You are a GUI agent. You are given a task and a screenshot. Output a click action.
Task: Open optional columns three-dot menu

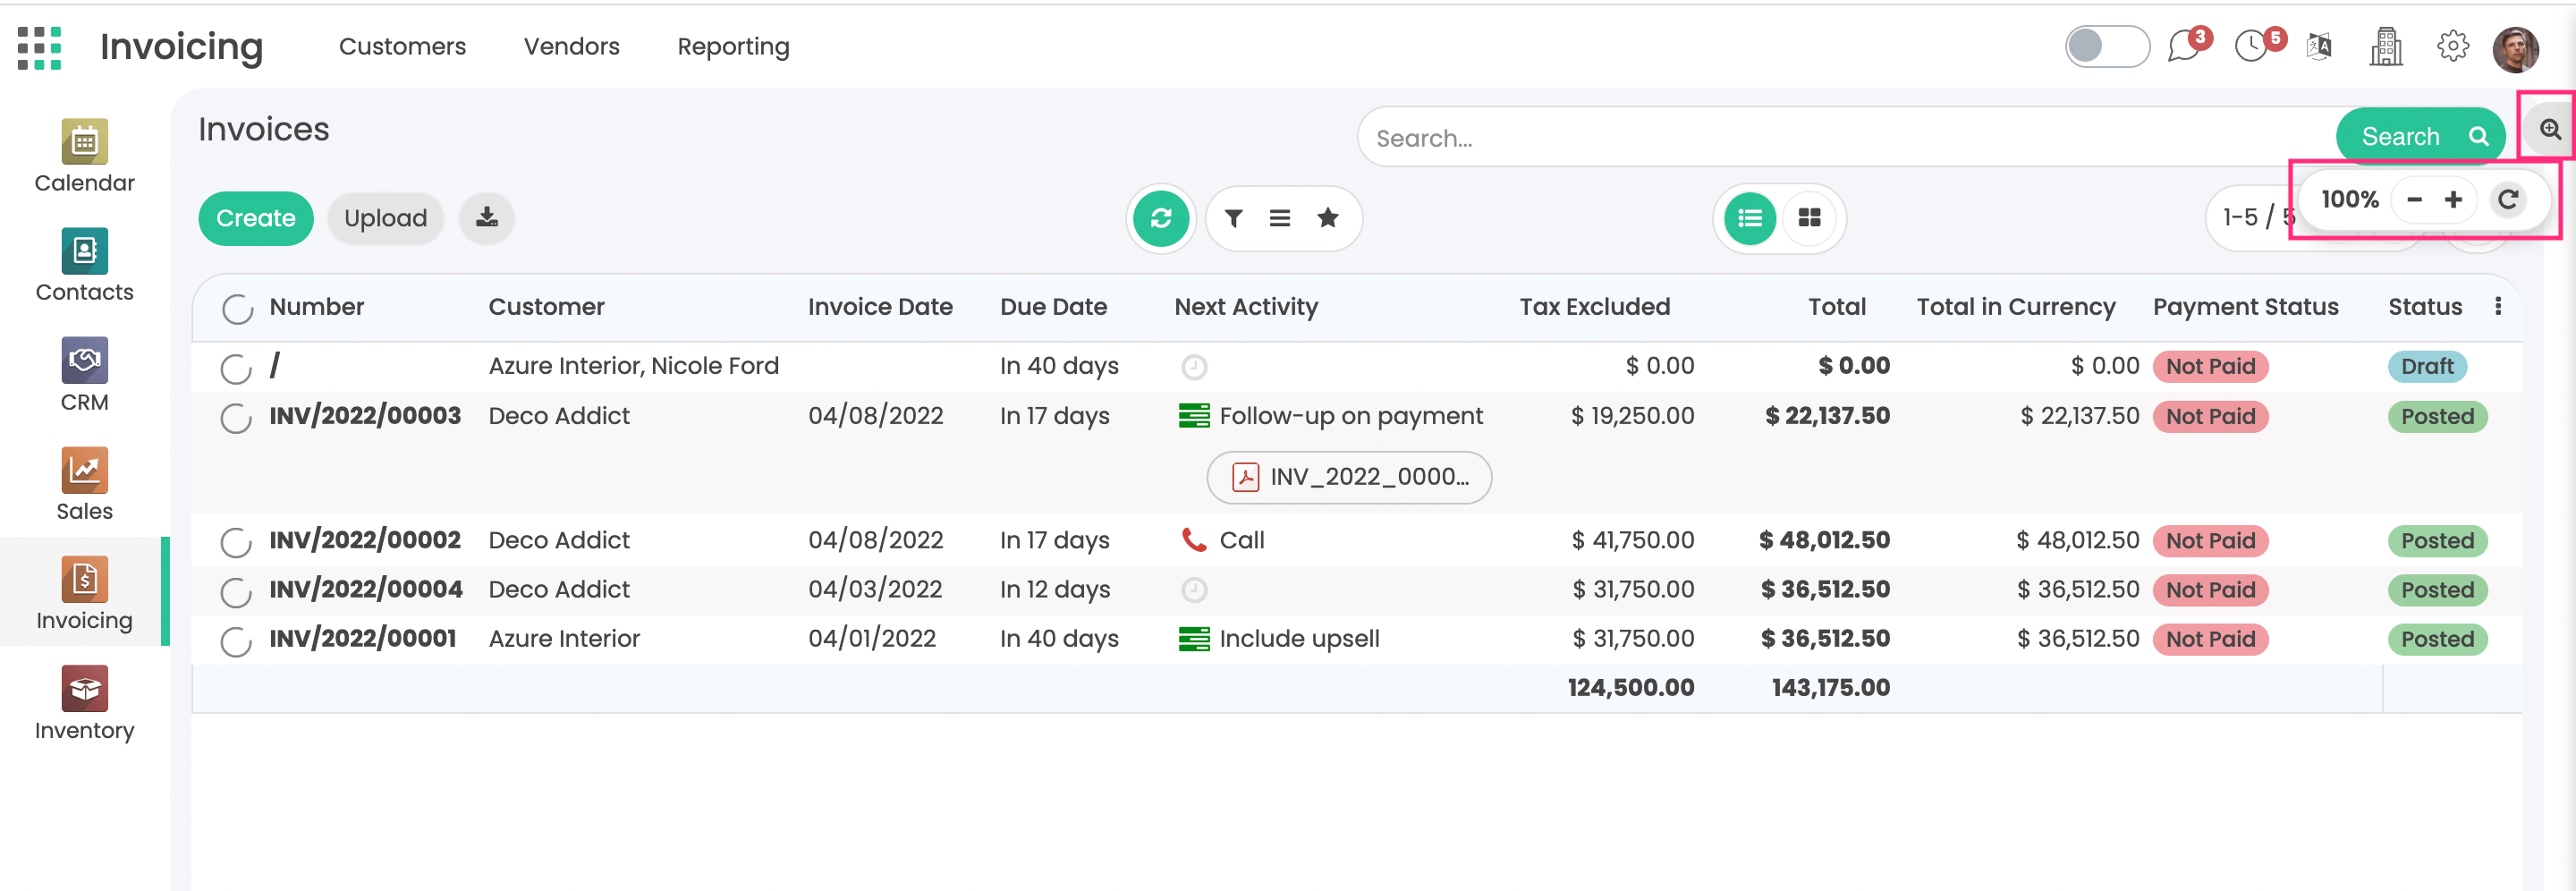[2498, 307]
